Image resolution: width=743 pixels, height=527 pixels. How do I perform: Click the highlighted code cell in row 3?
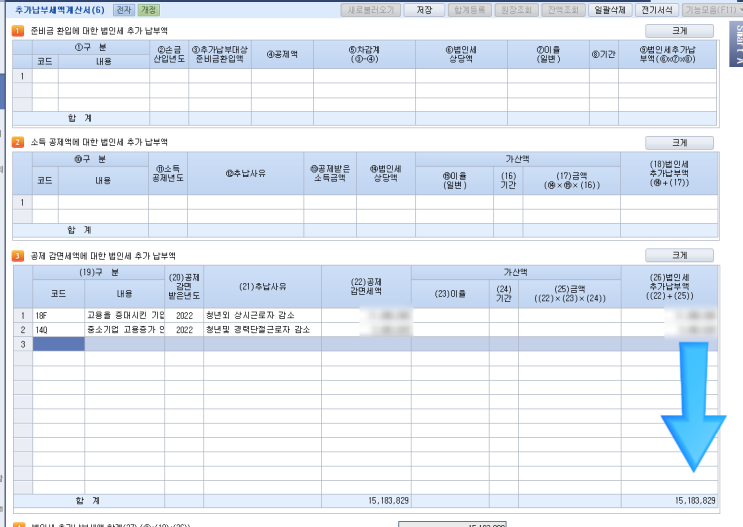pyautogui.click(x=59, y=344)
